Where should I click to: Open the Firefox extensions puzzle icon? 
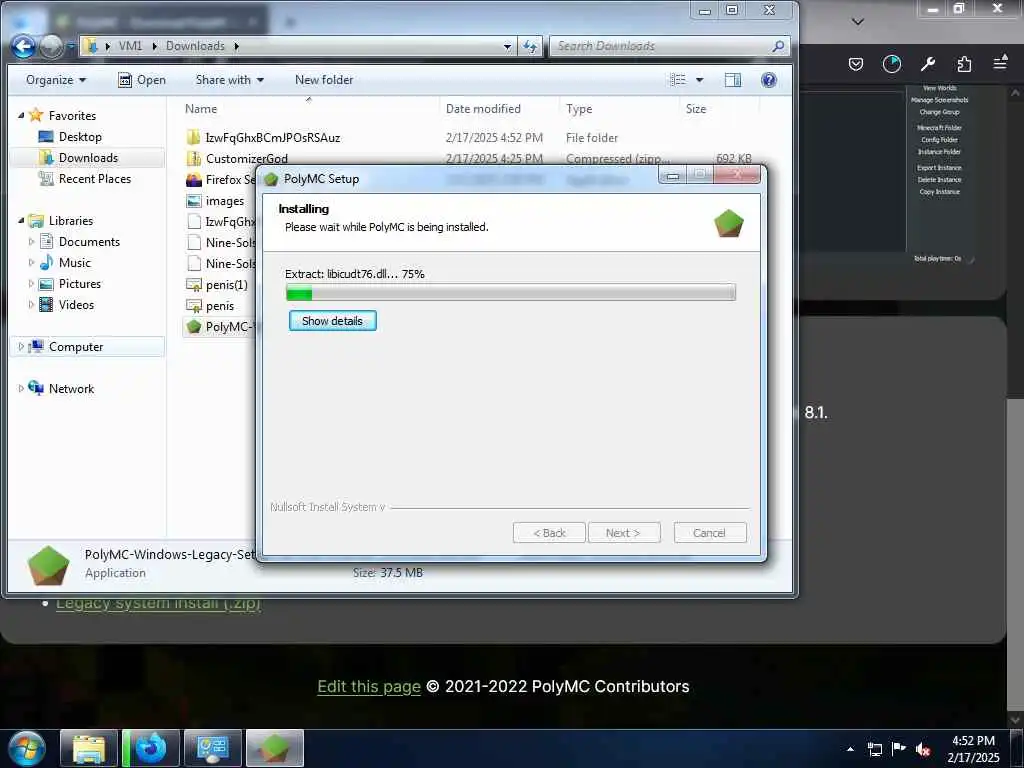pos(964,63)
